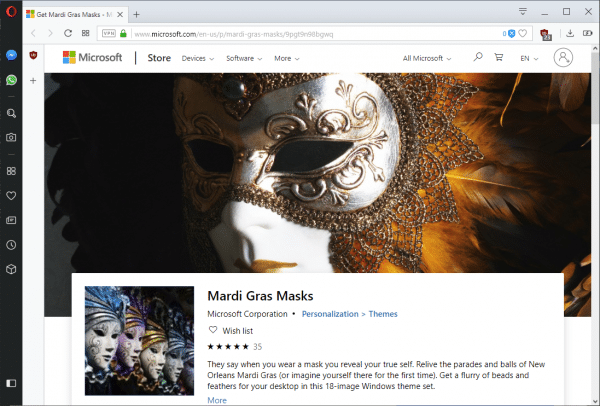
Task: Open the Opera main menu logo
Action: [11, 11]
